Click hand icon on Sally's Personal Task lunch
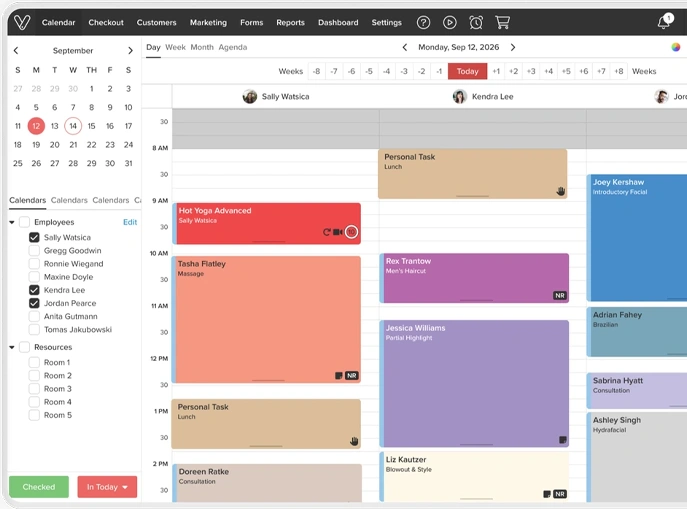This screenshot has width=687, height=509. coord(354,441)
